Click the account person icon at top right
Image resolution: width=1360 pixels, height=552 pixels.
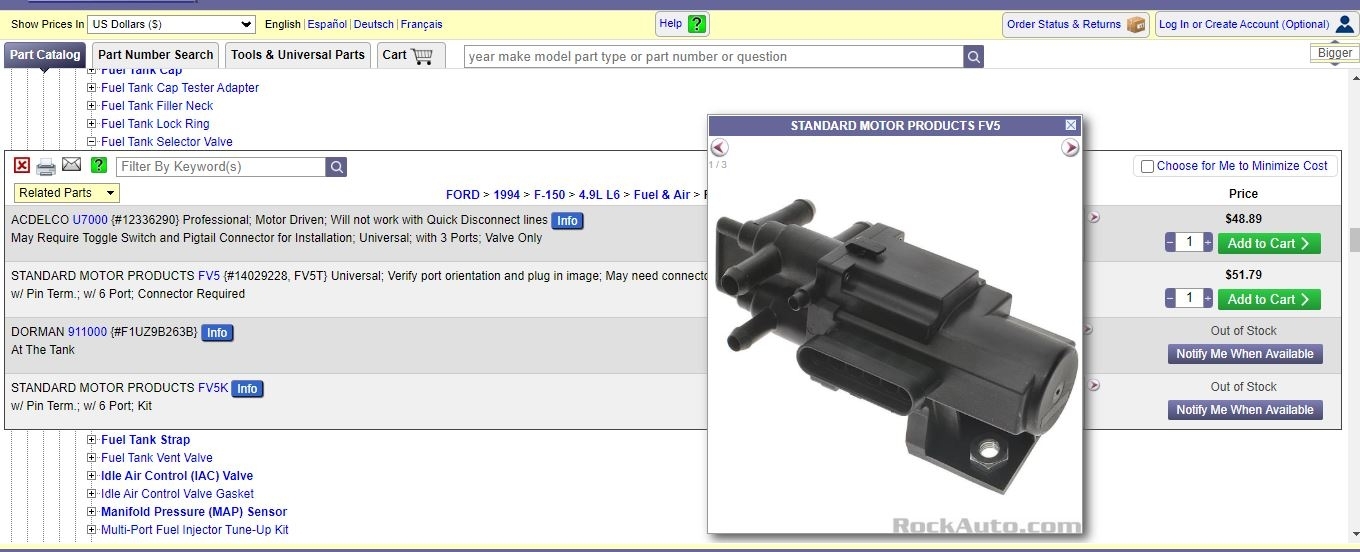point(1344,24)
